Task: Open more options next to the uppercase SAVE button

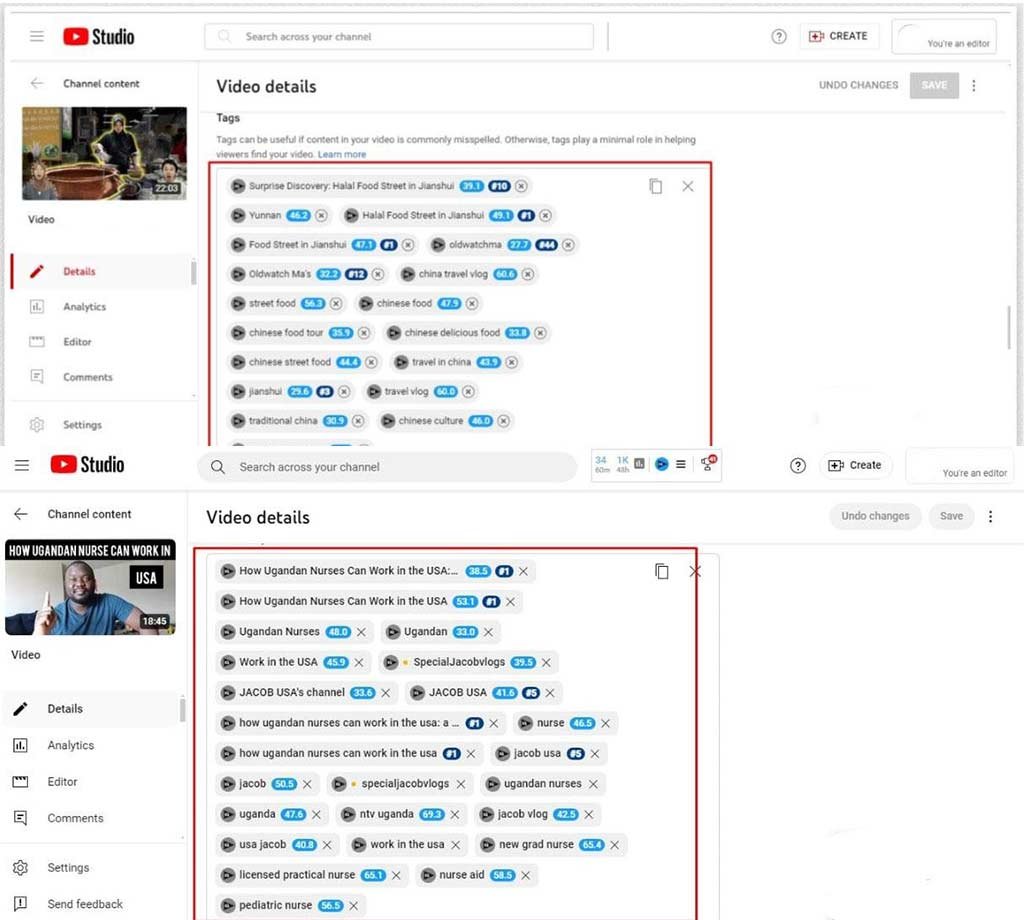Action: pos(974,86)
